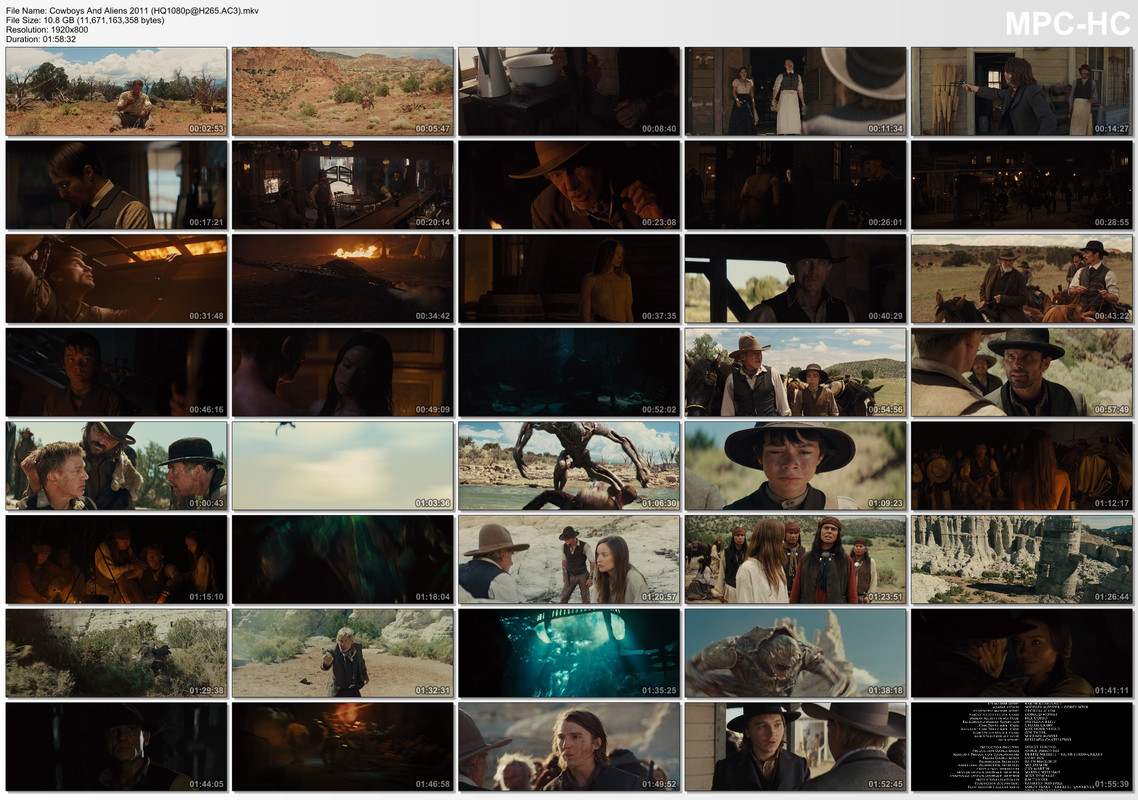The image size is (1138, 800).
Task: Click the canyon landscape frame at 01:26:44
Action: pos(1022,560)
